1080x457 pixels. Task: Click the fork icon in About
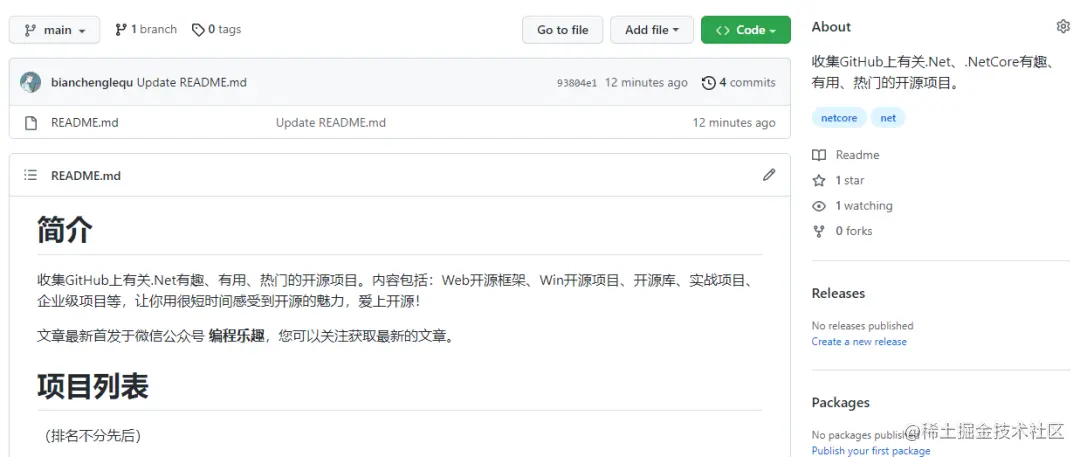[819, 232]
